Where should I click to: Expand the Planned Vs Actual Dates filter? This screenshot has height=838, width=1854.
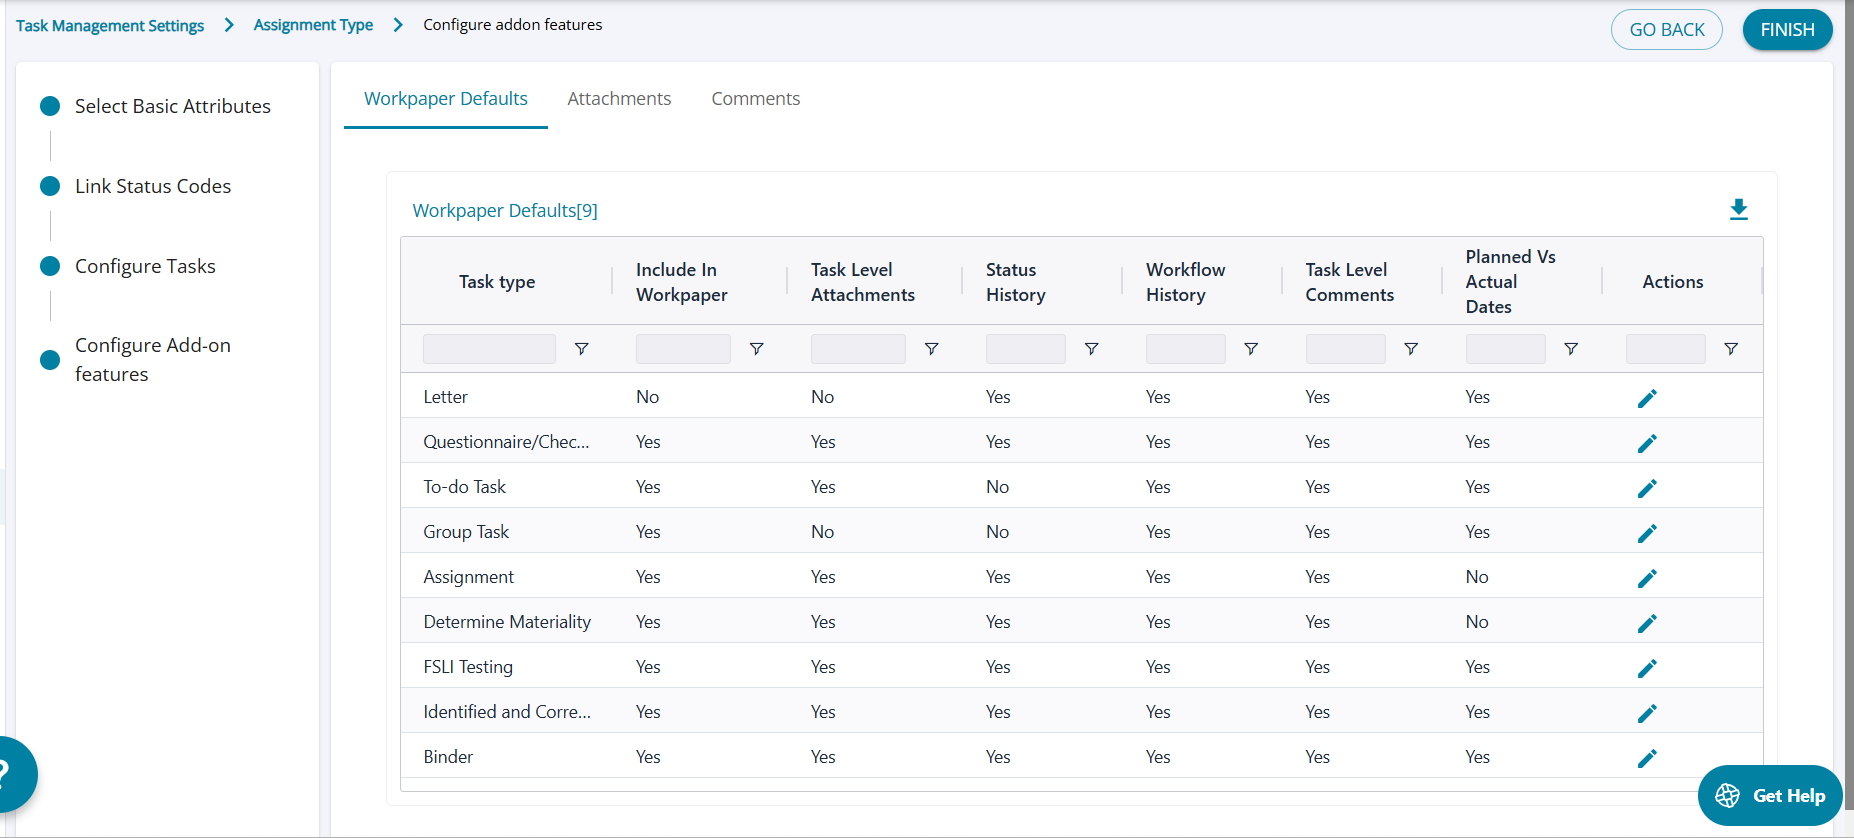1570,349
